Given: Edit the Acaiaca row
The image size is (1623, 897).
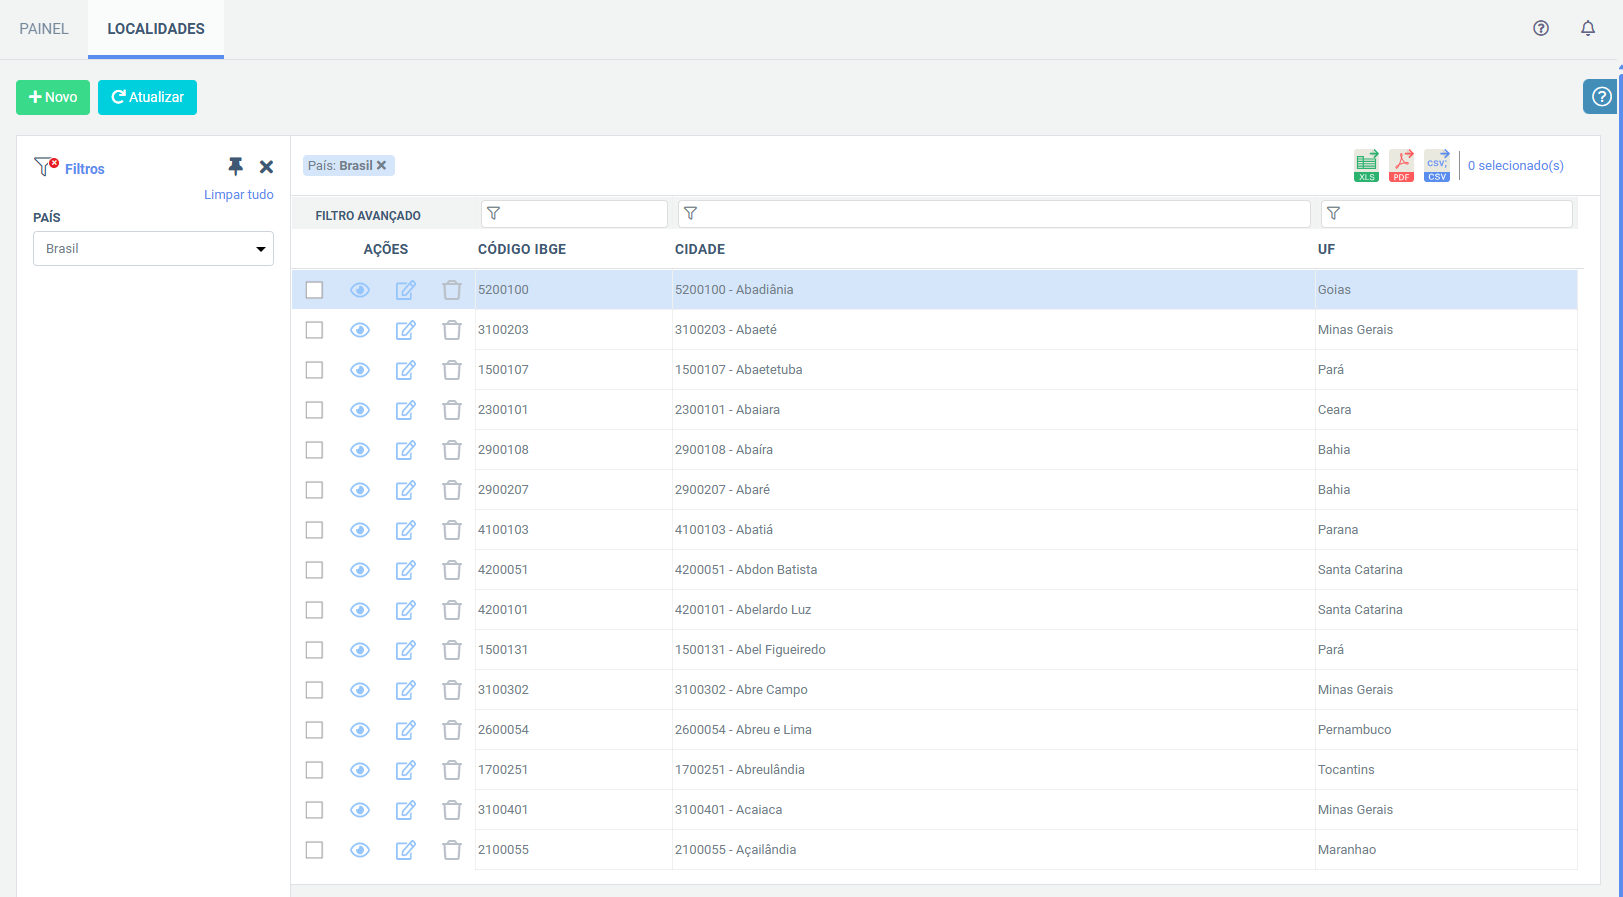Looking at the screenshot, I should click(x=405, y=810).
